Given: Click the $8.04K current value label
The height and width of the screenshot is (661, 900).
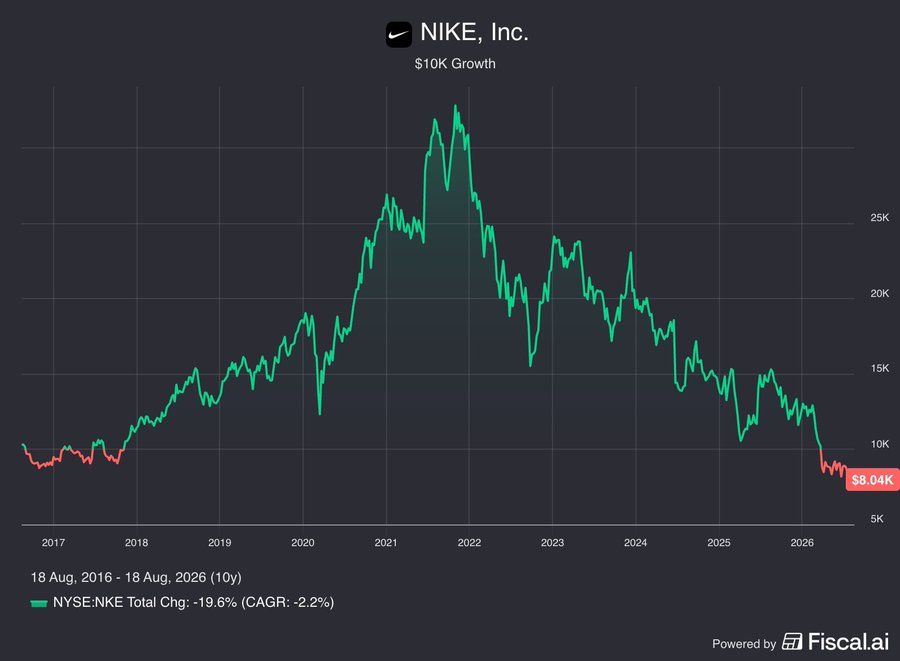Looking at the screenshot, I should coord(872,480).
